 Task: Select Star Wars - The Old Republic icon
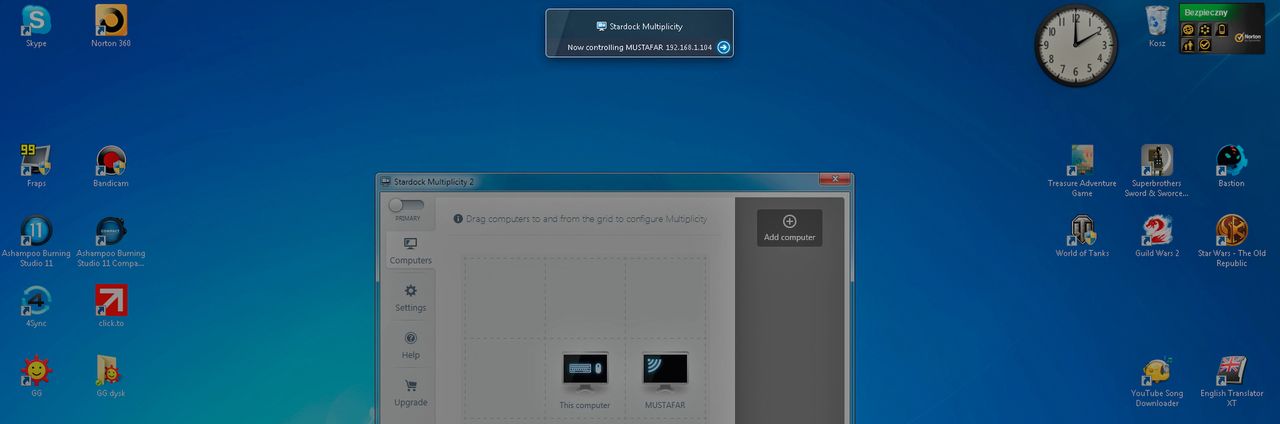click(1231, 241)
